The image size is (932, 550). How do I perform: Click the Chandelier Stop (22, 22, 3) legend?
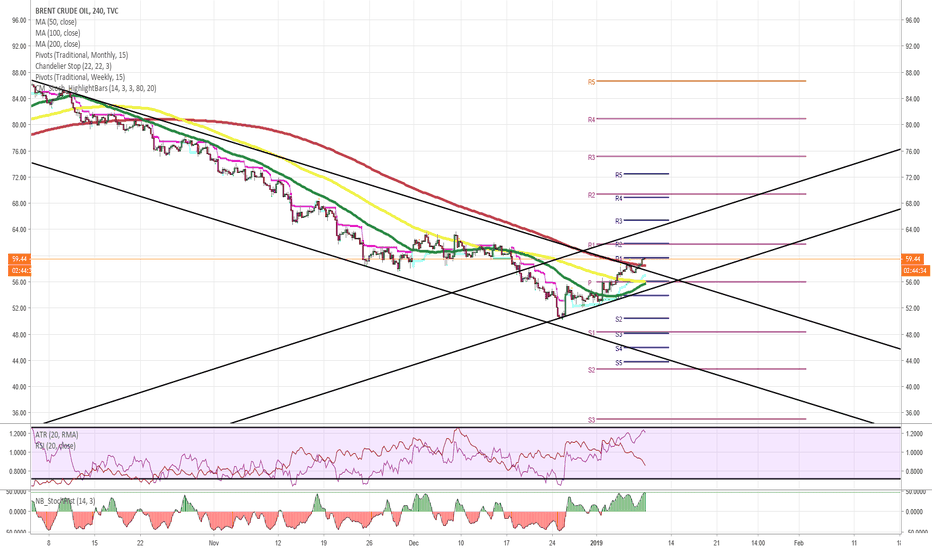(x=73, y=66)
